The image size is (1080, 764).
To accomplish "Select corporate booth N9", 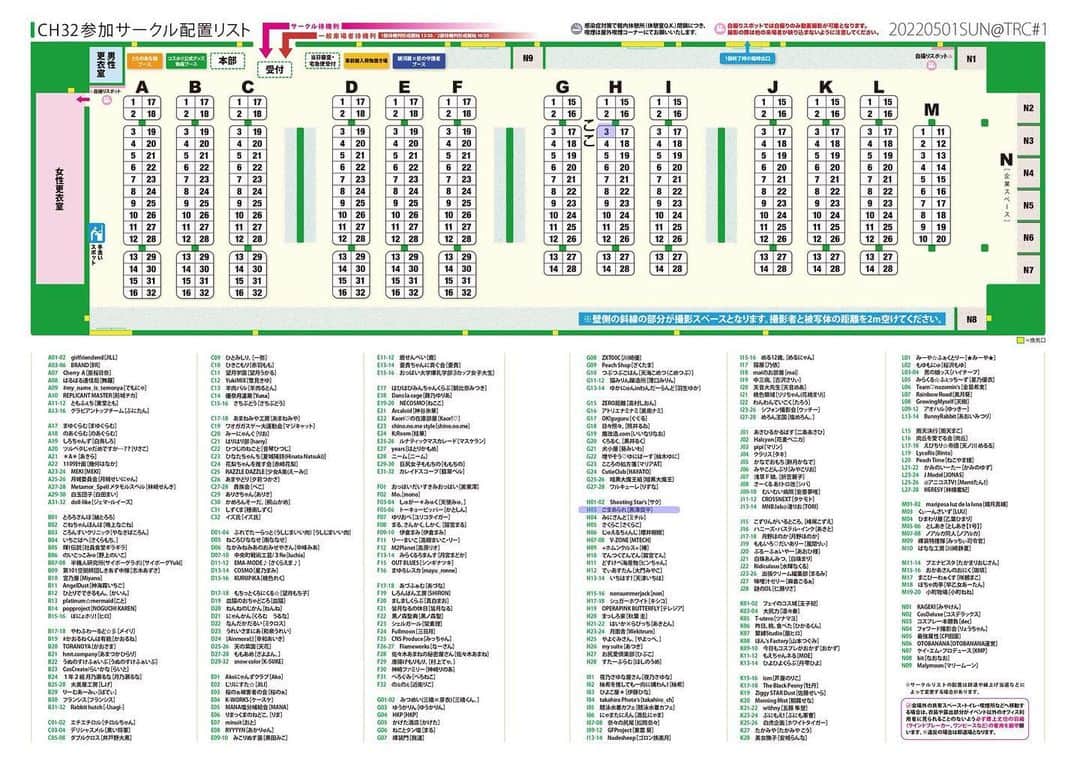I will pos(528,59).
